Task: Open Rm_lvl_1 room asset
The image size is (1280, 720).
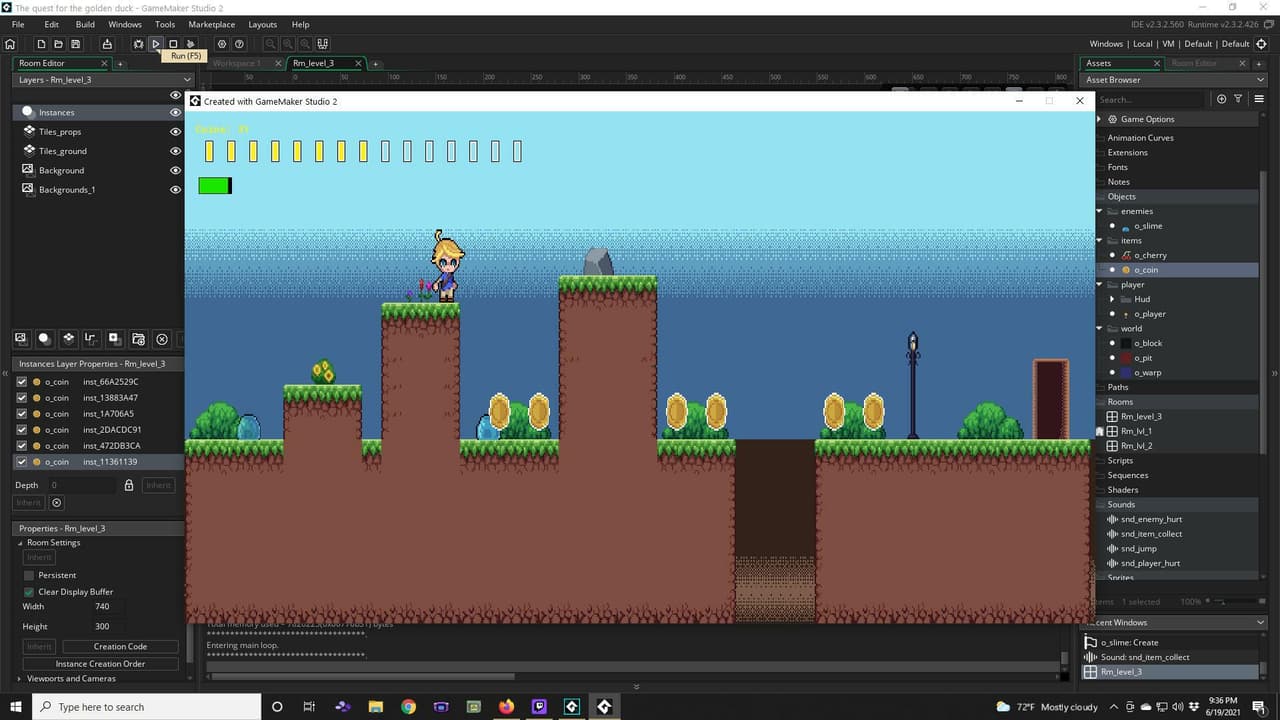Action: 1136,431
